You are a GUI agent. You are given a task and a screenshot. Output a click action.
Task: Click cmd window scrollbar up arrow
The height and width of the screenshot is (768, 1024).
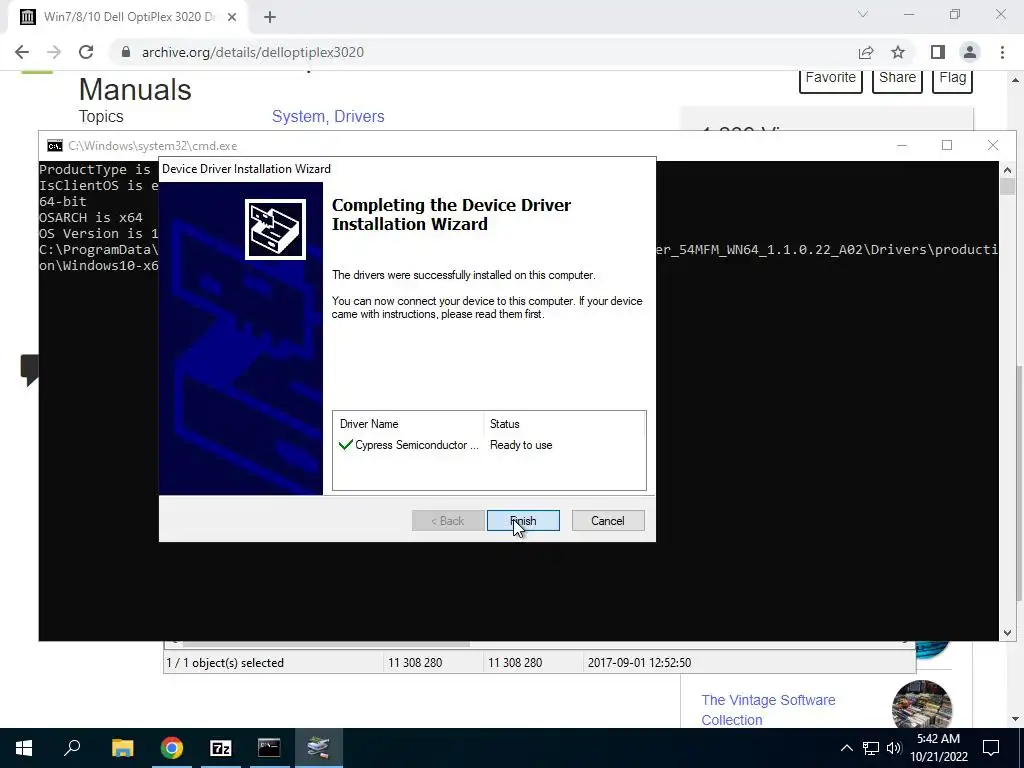[1007, 170]
